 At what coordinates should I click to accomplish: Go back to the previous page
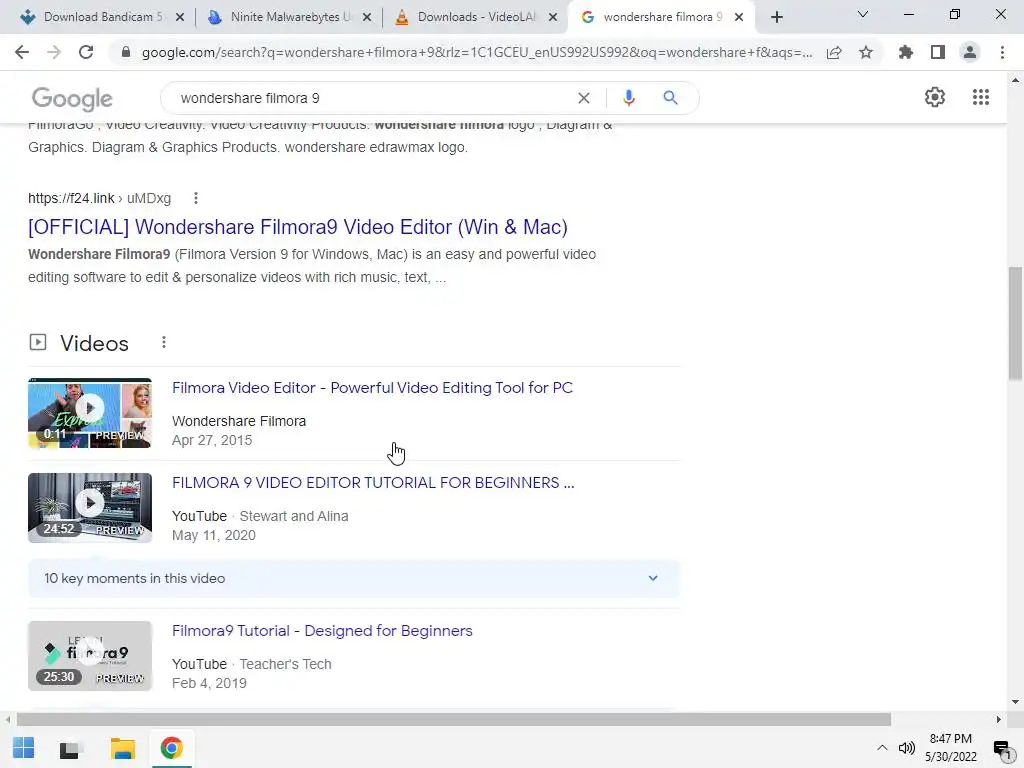click(x=22, y=52)
